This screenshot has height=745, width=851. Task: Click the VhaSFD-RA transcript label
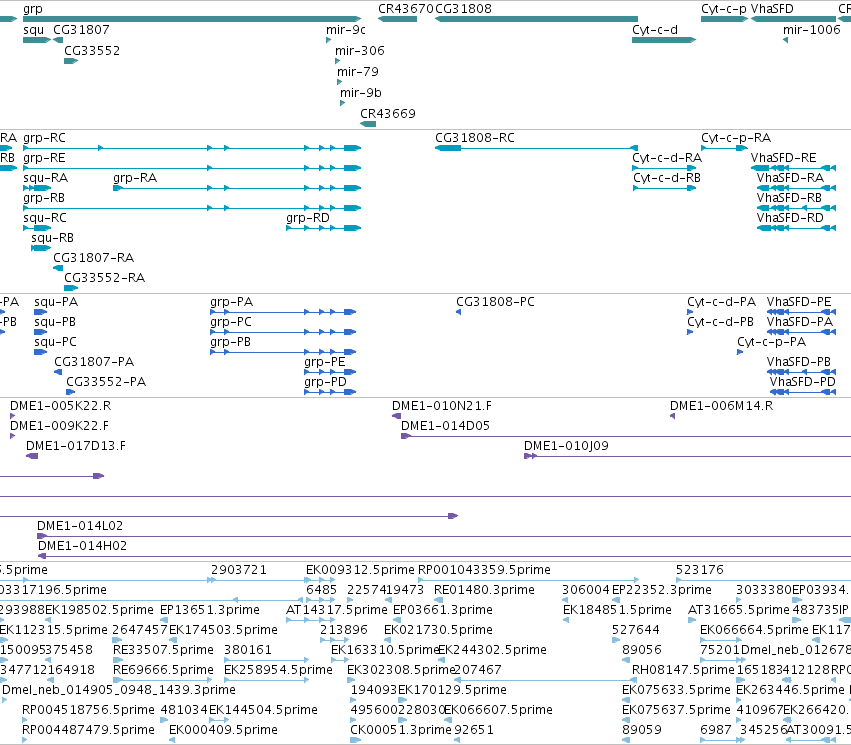point(790,178)
